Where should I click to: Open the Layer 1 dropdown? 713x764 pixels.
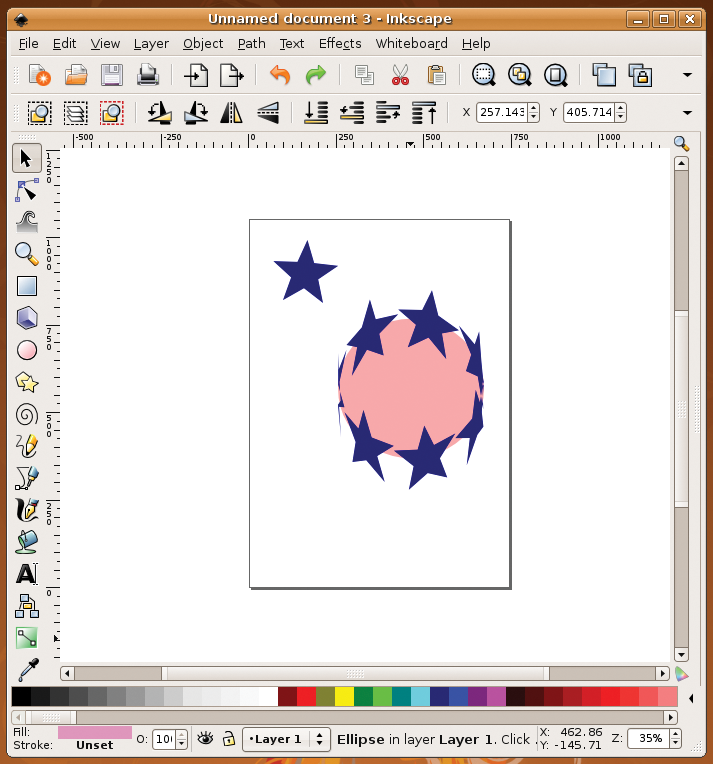point(286,739)
